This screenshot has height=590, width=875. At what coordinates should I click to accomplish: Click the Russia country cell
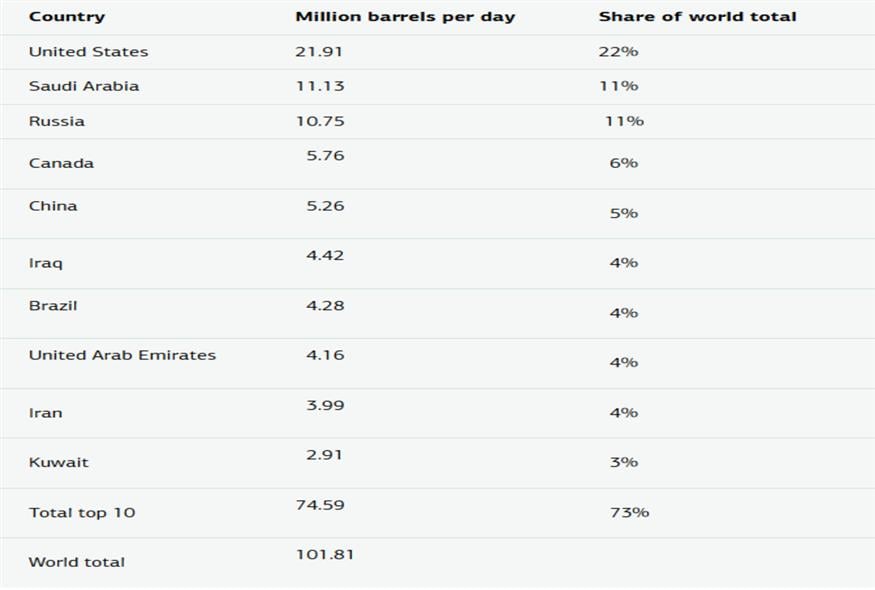(57, 121)
